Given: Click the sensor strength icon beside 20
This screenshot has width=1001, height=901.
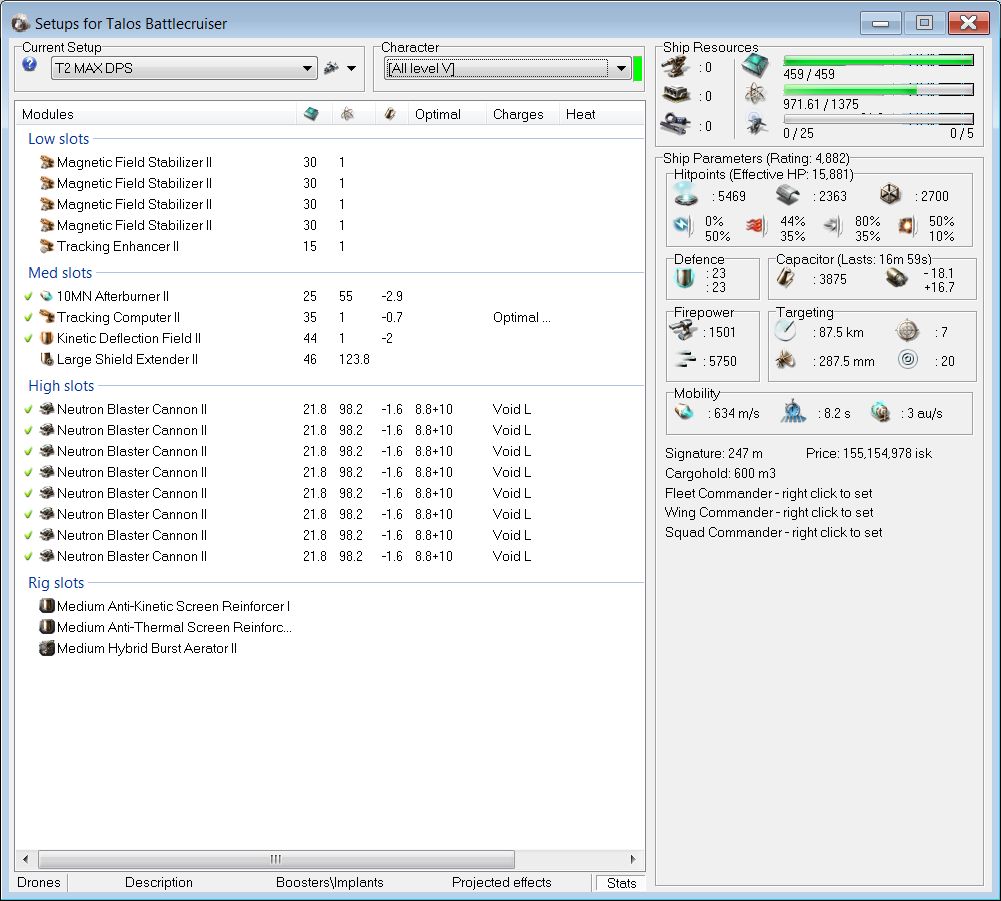Looking at the screenshot, I should [x=907, y=360].
